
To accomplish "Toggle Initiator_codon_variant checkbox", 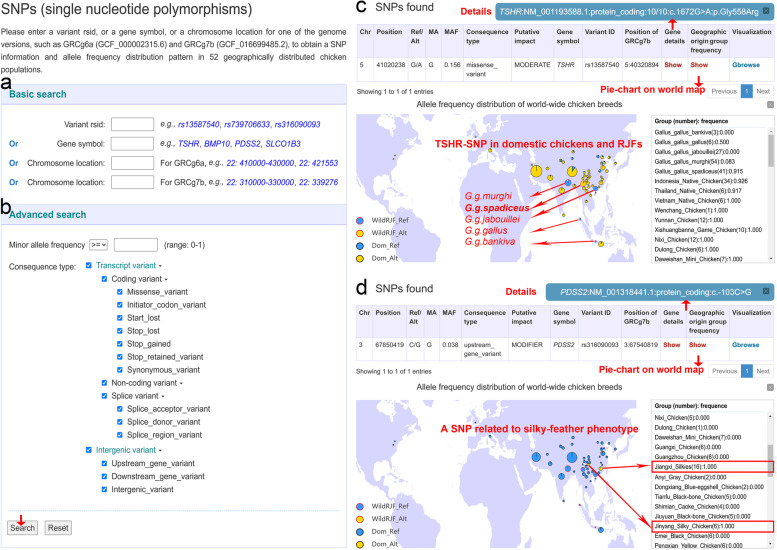I will point(119,305).
